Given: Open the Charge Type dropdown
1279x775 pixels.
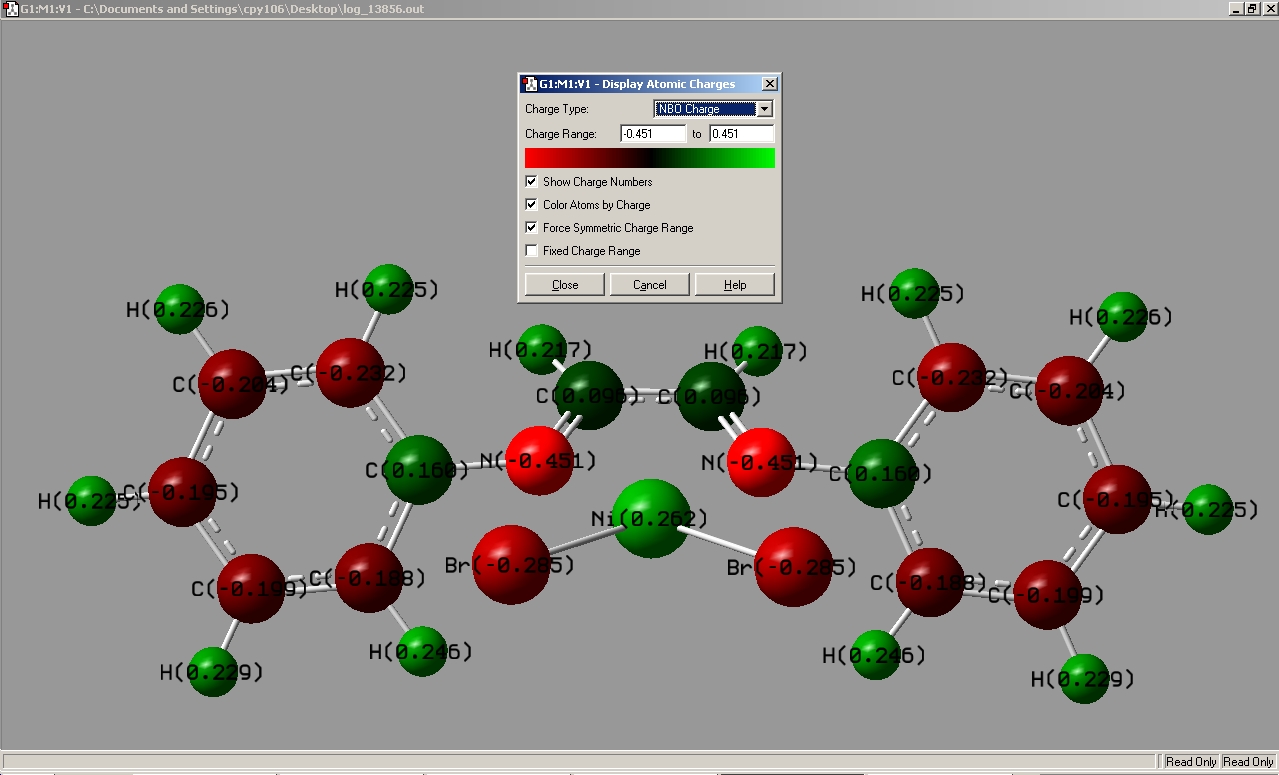Looking at the screenshot, I should click(764, 109).
